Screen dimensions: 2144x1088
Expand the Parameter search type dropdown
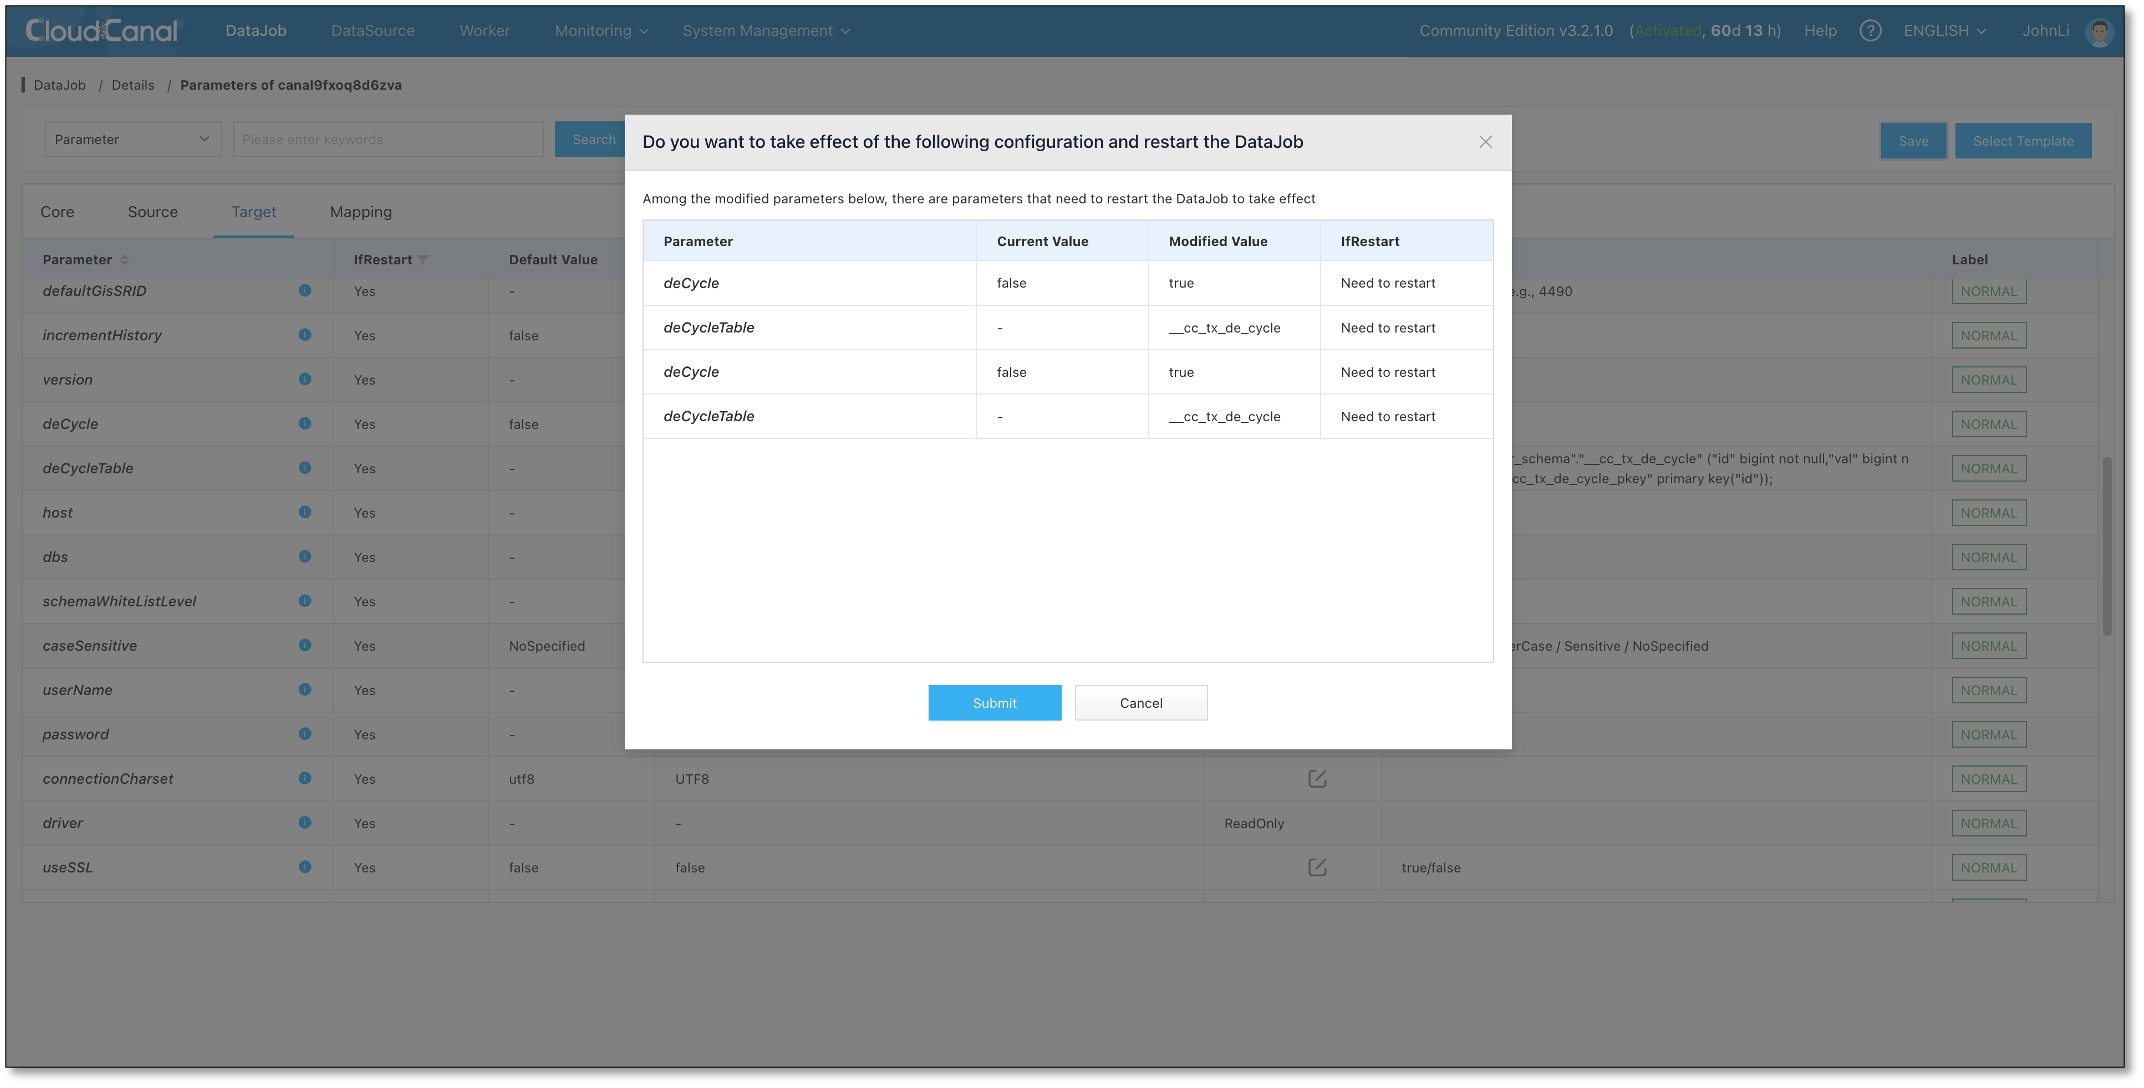pos(133,140)
